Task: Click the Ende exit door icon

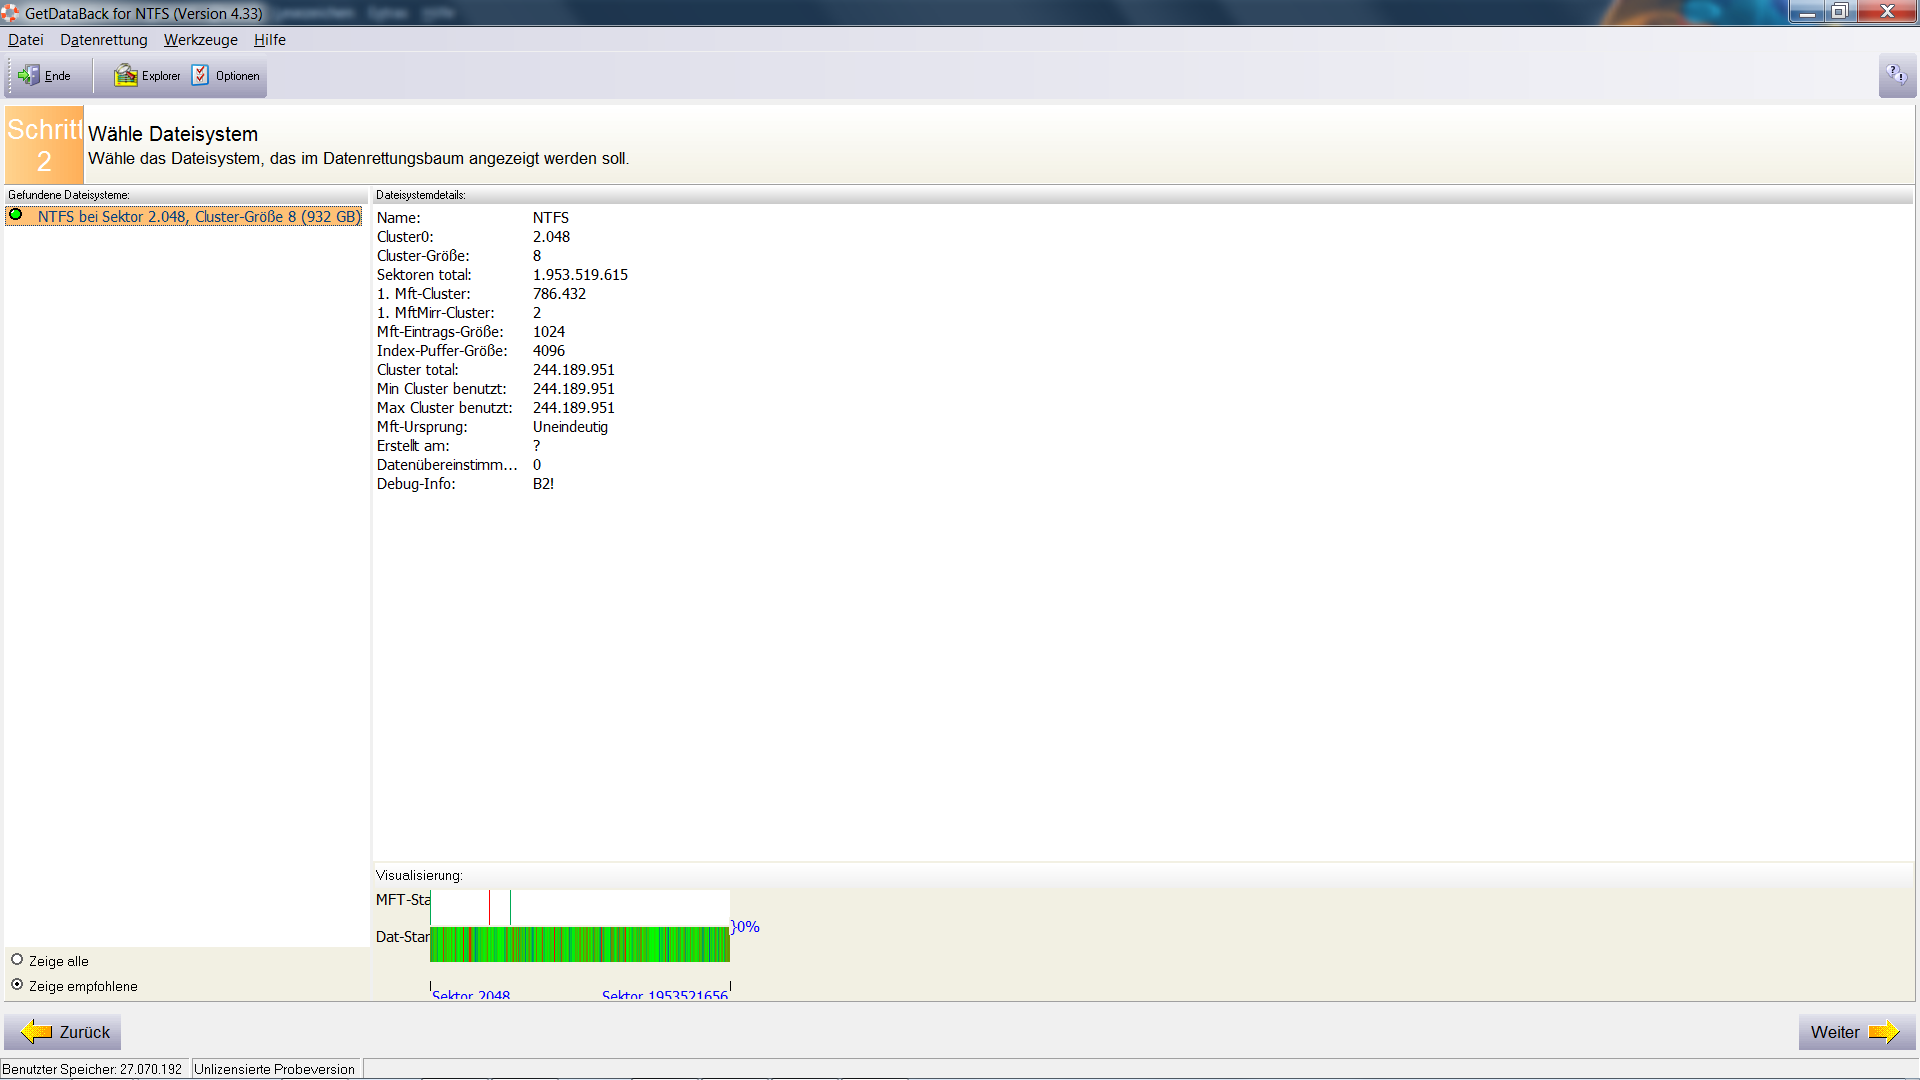Action: pos(29,76)
